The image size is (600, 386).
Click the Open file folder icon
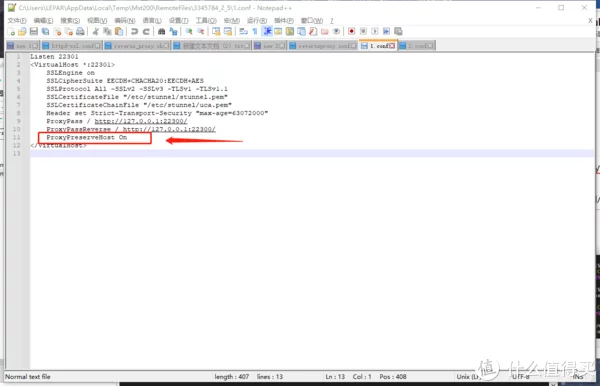22,31
